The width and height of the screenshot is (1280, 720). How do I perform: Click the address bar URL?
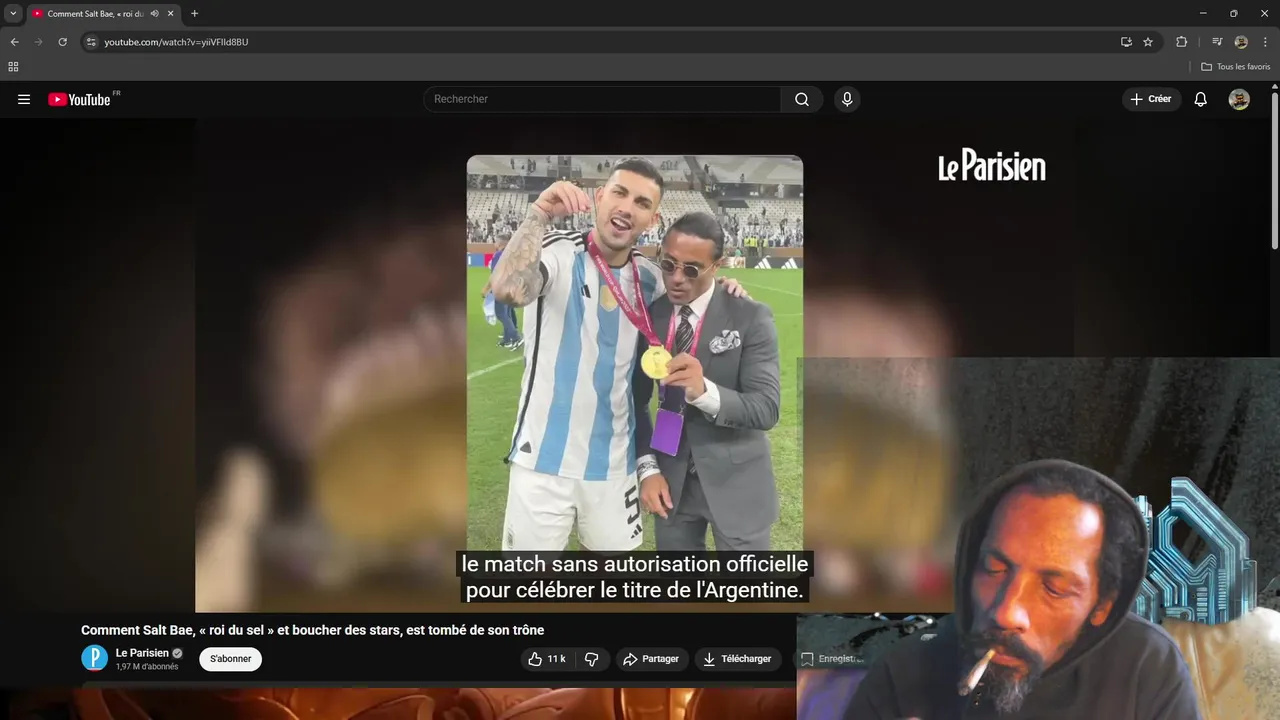tap(177, 42)
